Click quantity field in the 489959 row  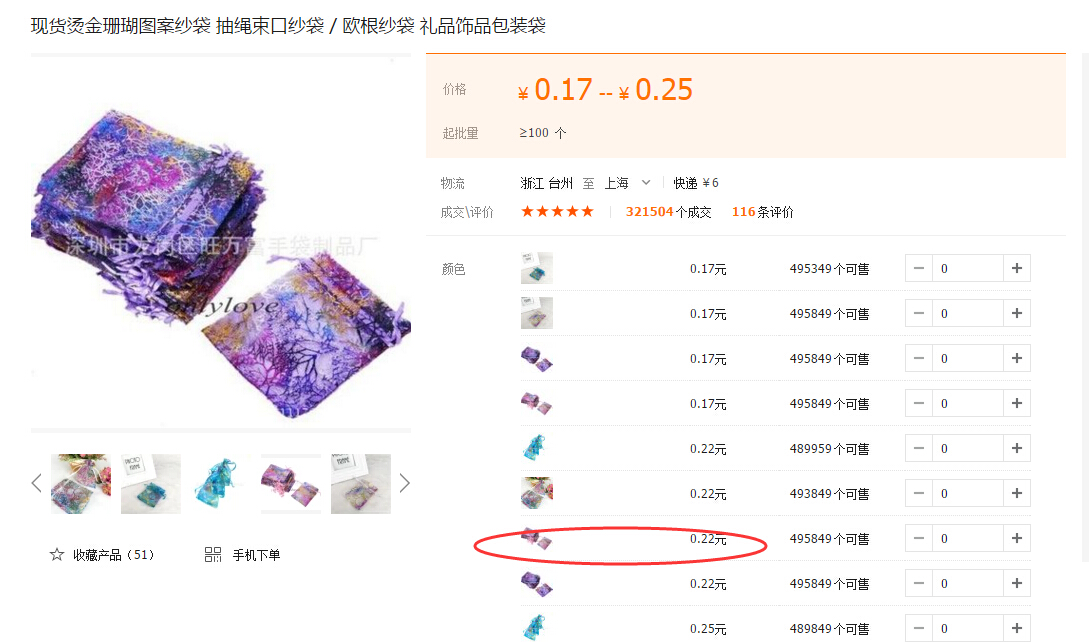pos(967,448)
